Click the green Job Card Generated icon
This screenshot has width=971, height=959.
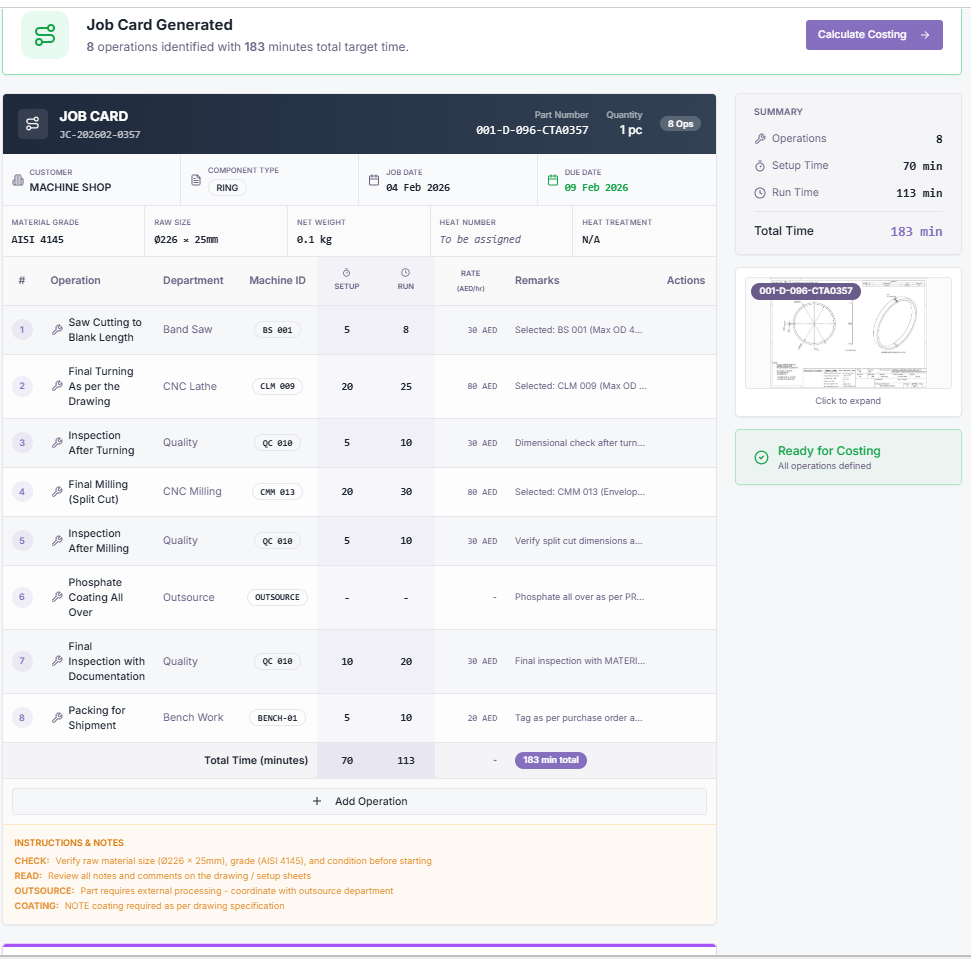click(45, 36)
